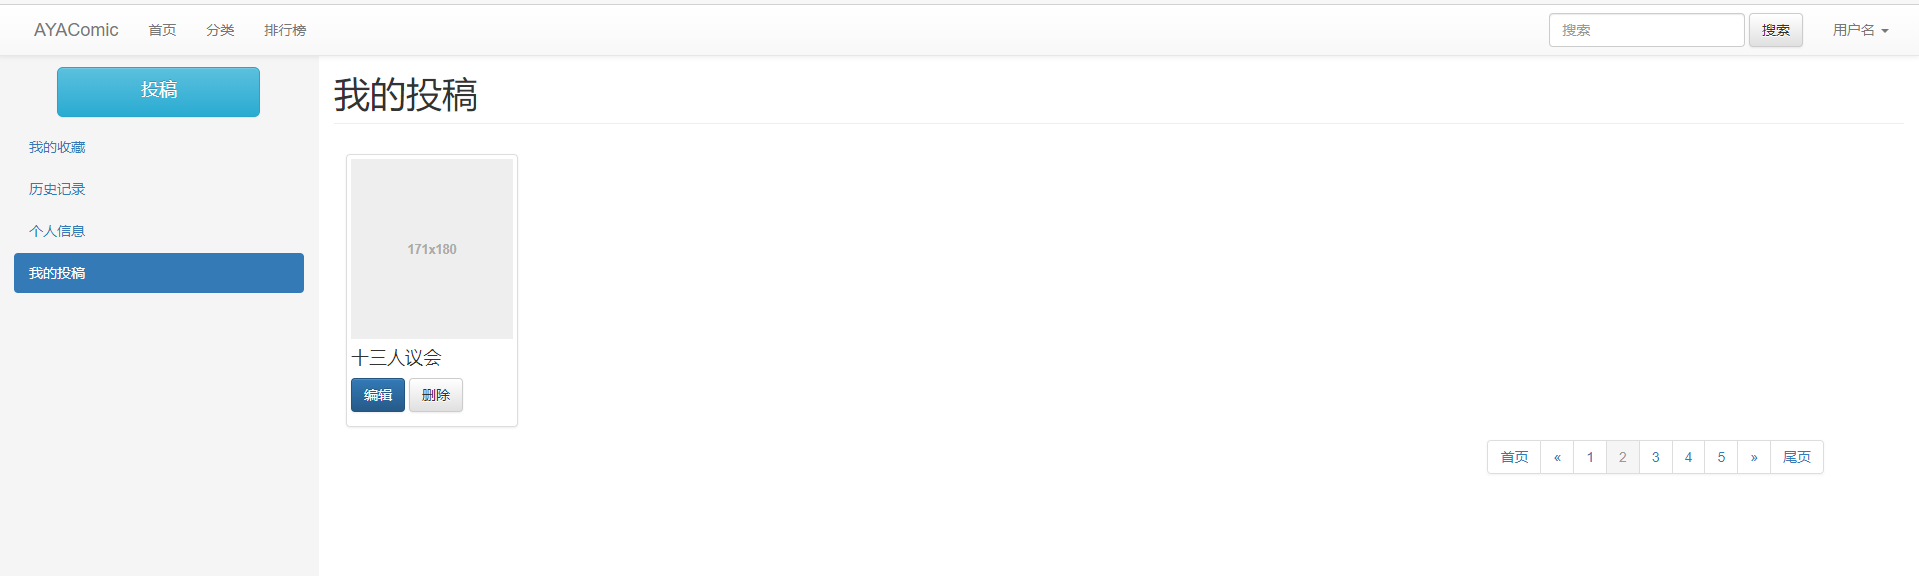This screenshot has width=1919, height=576.
Task: Click the AYAComic brand logo
Action: click(x=76, y=30)
